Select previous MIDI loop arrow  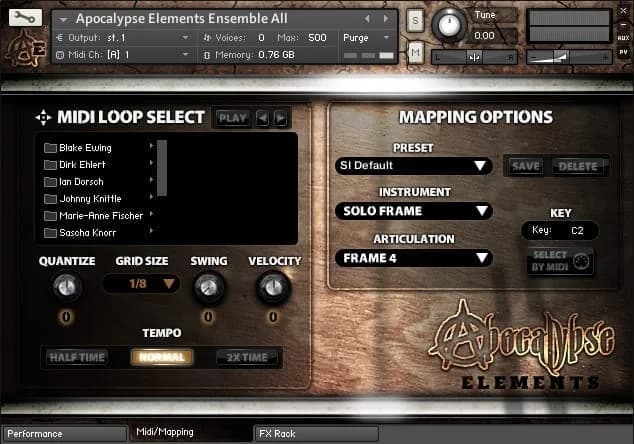(x=263, y=118)
